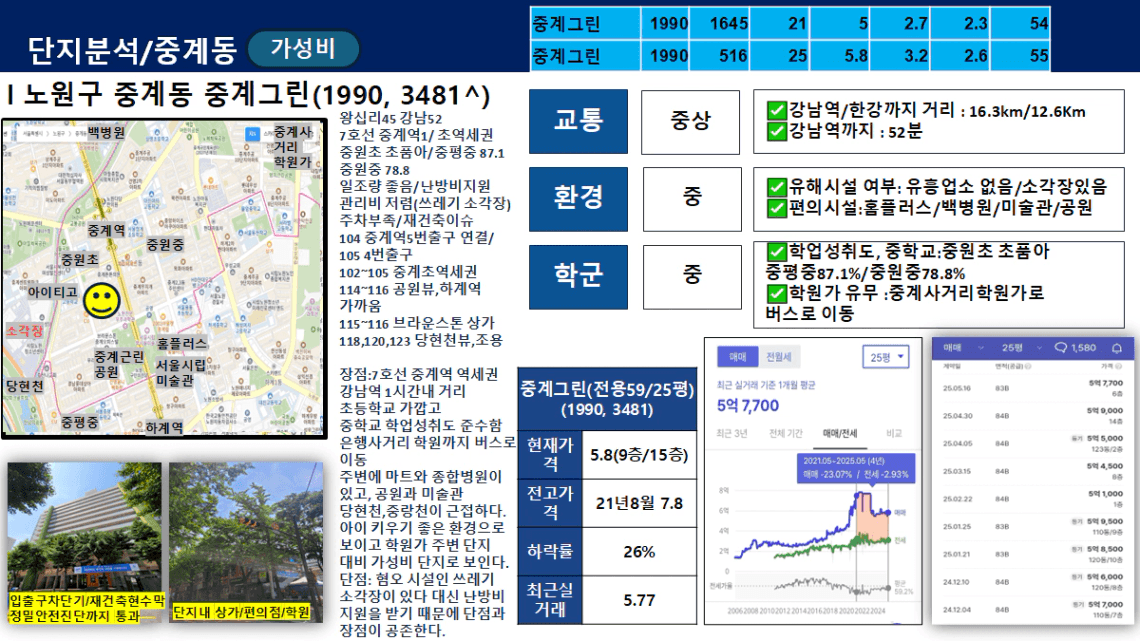Click the 홈플러스 label on the map
The width and height of the screenshot is (1140, 641).
tap(182, 343)
